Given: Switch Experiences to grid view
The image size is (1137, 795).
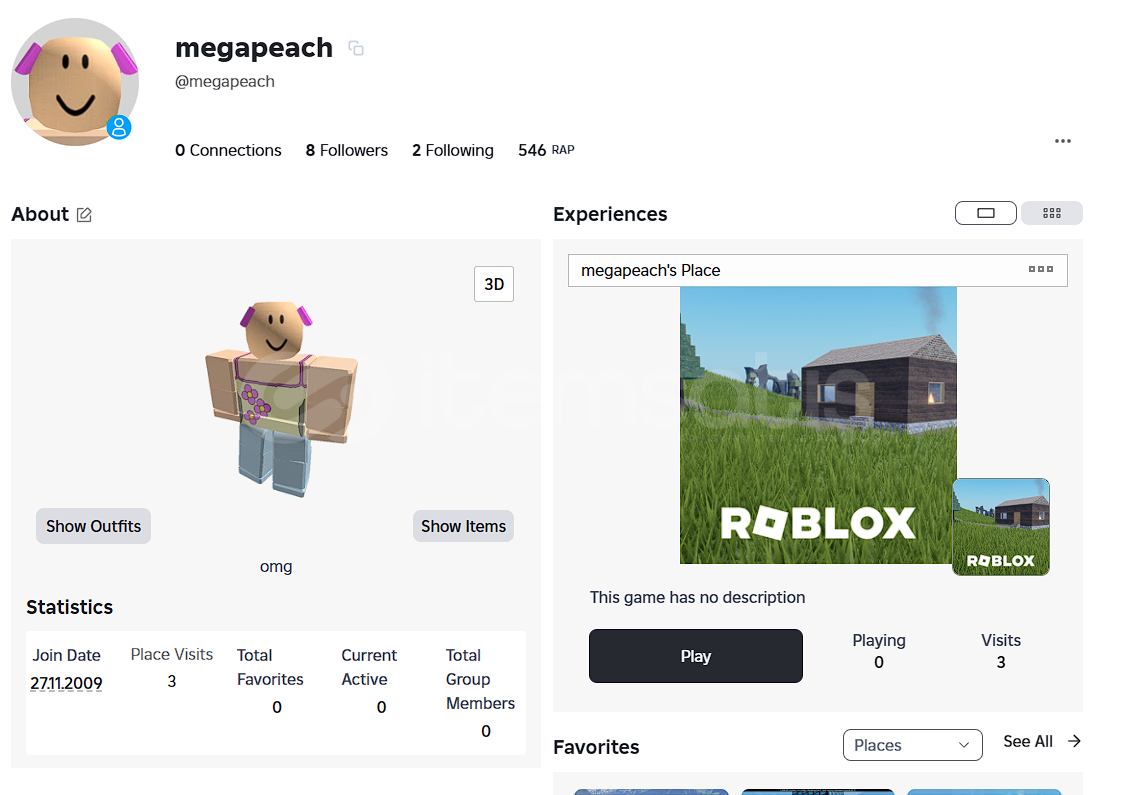Looking at the screenshot, I should 1051,213.
